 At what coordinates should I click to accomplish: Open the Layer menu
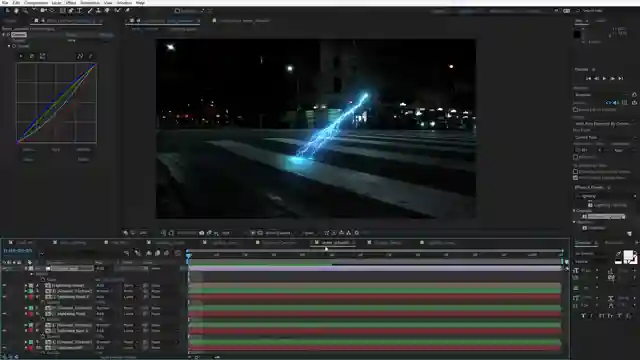(57, 2)
